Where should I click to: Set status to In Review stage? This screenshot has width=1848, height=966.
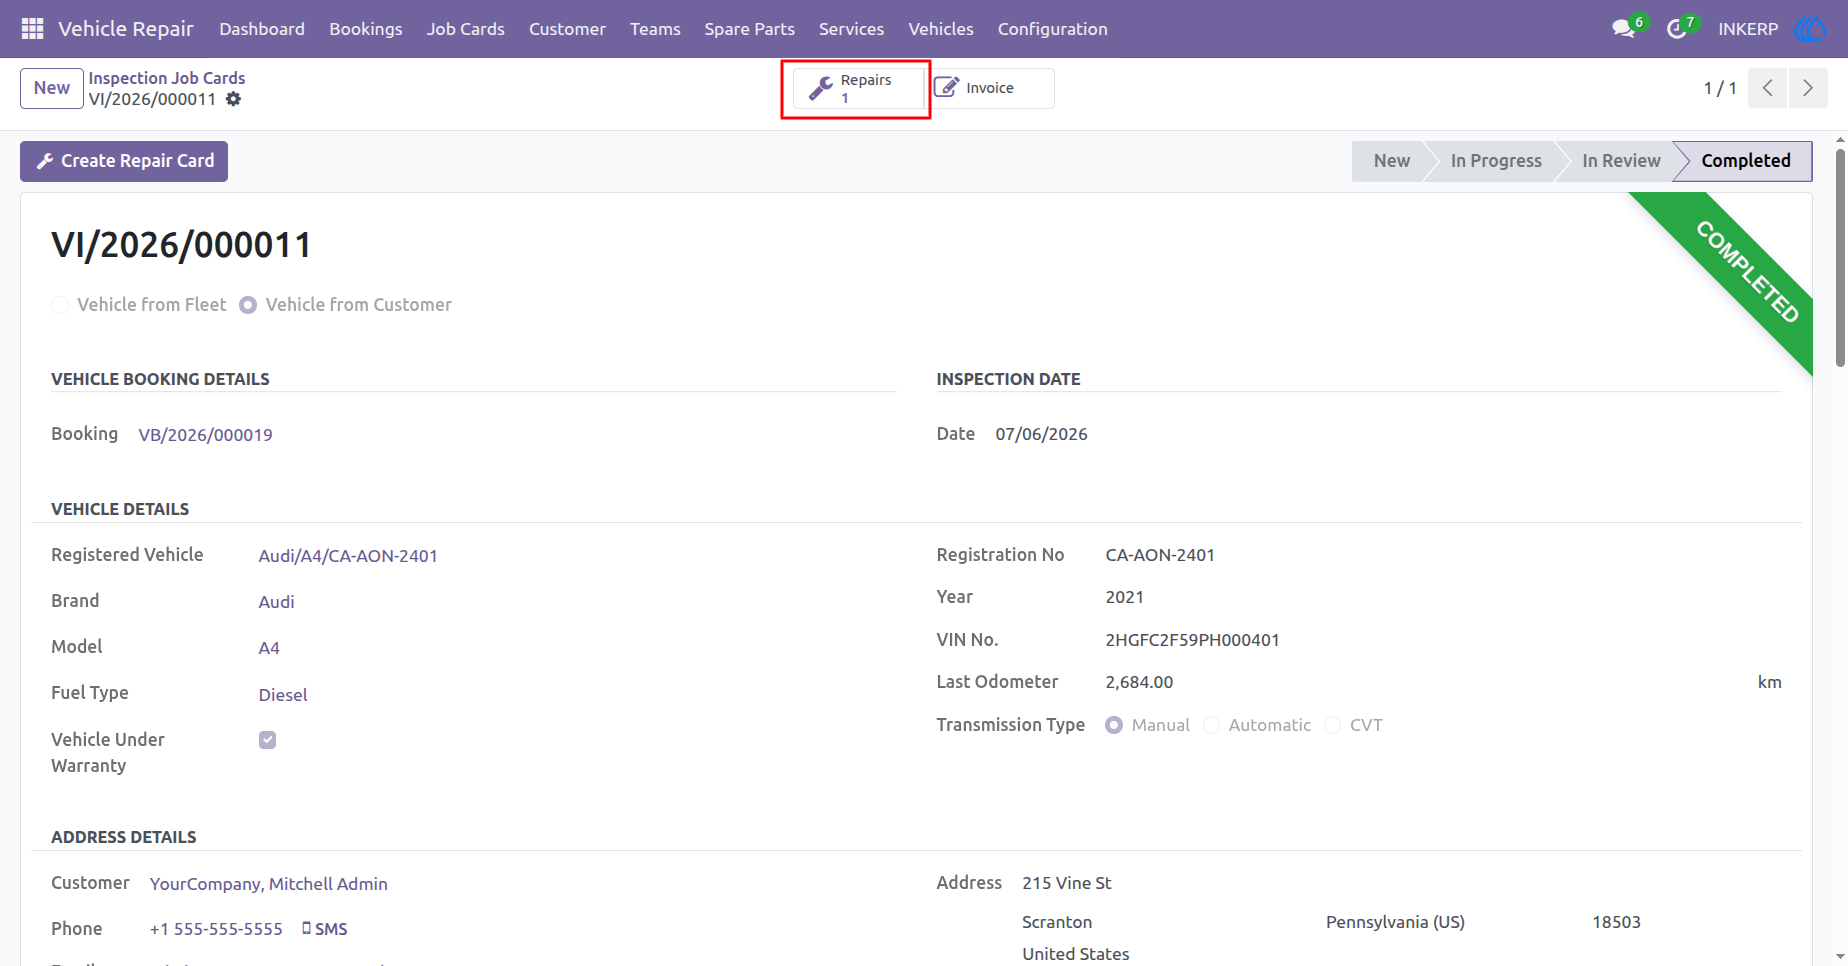[1621, 161]
